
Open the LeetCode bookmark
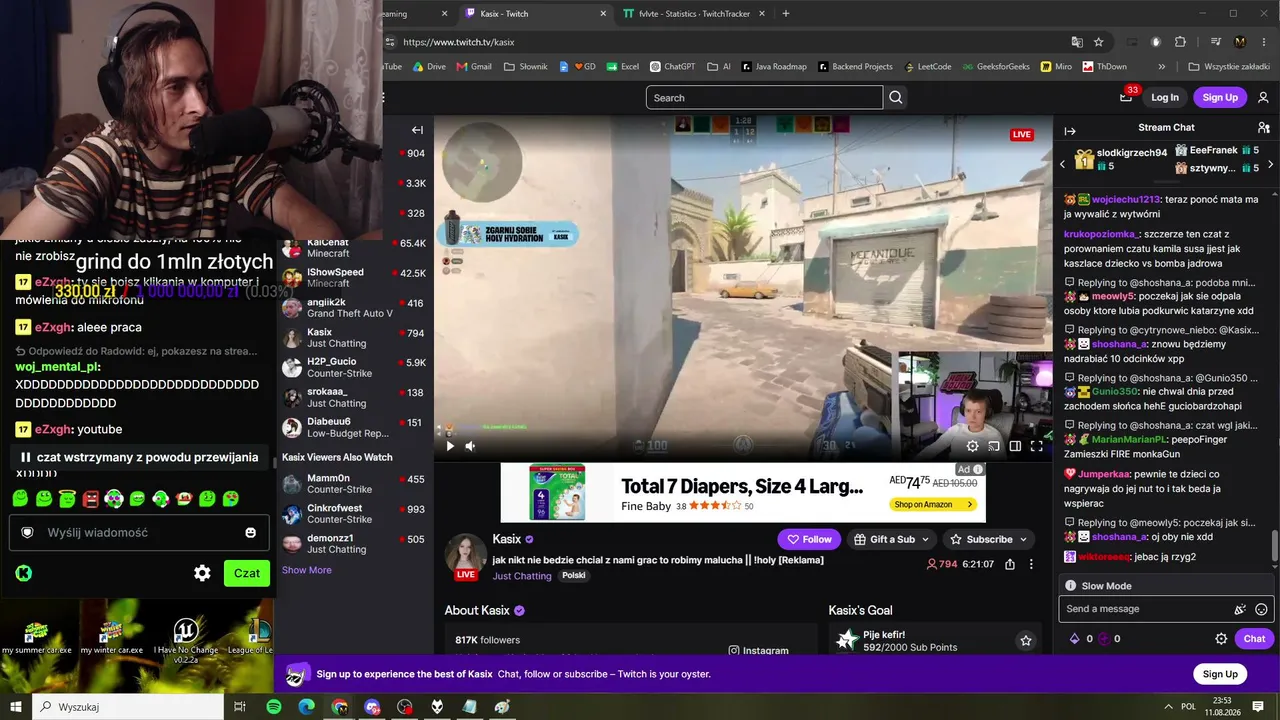(929, 67)
